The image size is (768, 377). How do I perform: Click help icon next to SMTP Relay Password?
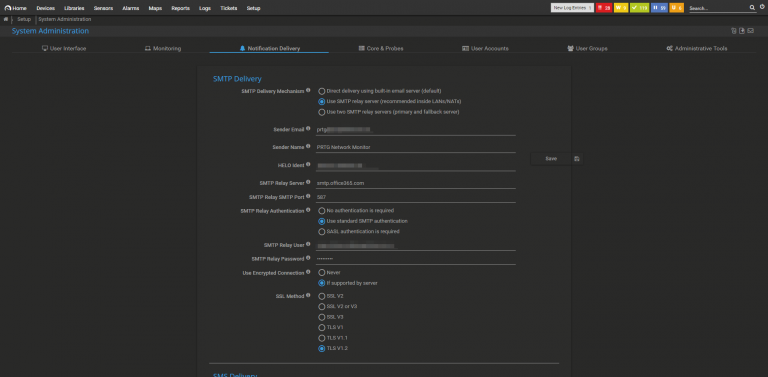[x=308, y=258]
